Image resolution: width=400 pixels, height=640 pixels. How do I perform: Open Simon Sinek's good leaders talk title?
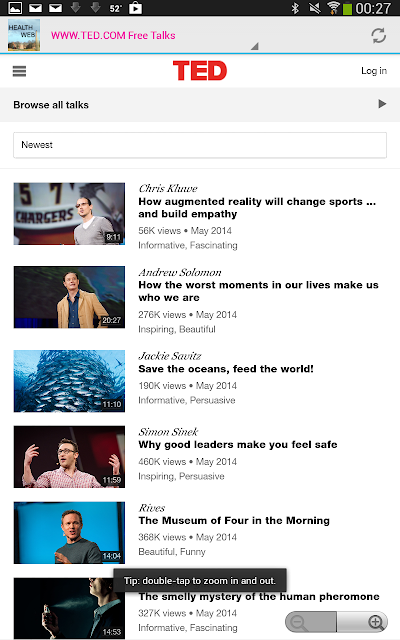238,444
